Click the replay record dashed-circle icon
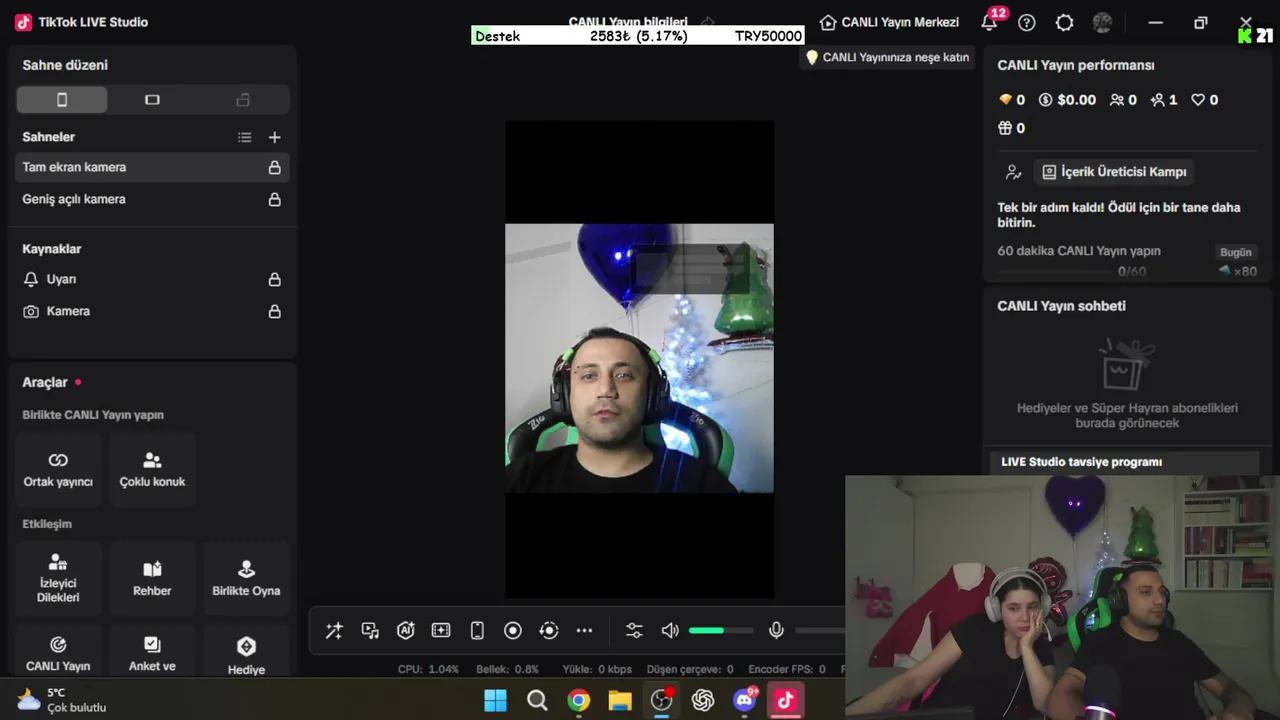 tap(549, 630)
